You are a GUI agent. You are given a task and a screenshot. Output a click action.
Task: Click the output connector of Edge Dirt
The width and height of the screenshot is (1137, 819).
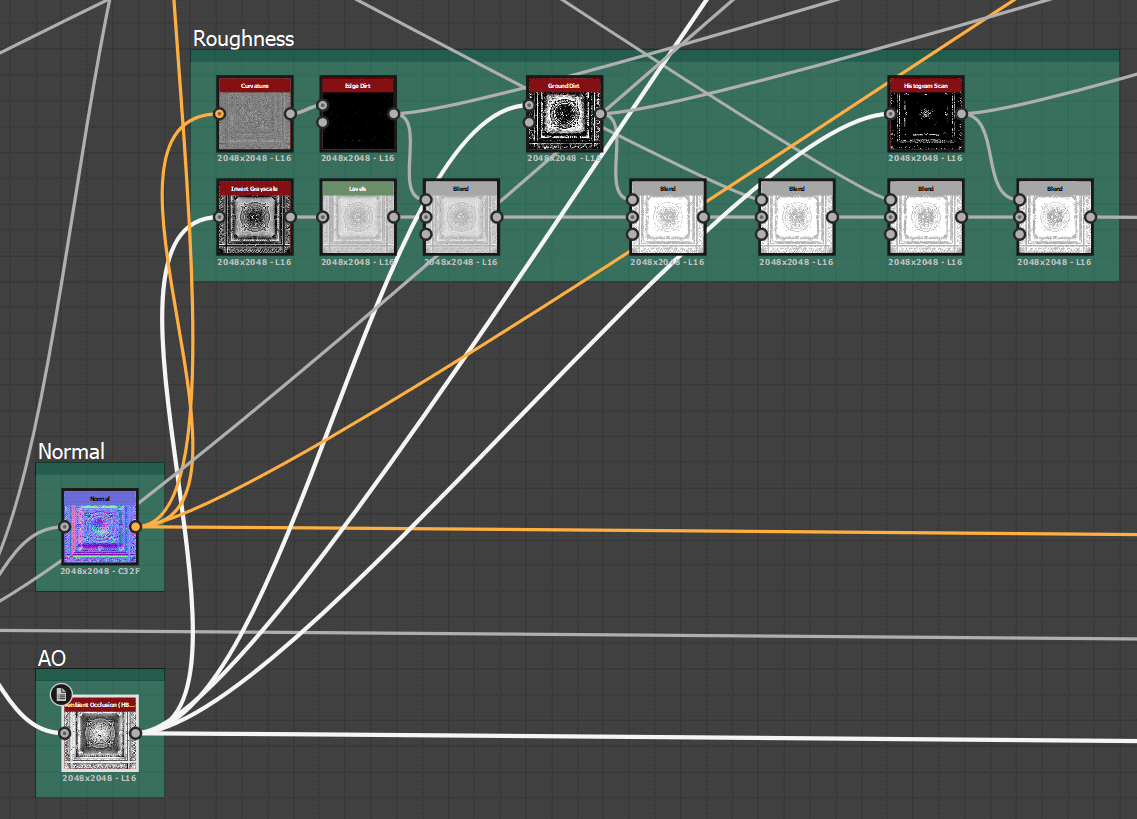(x=394, y=114)
